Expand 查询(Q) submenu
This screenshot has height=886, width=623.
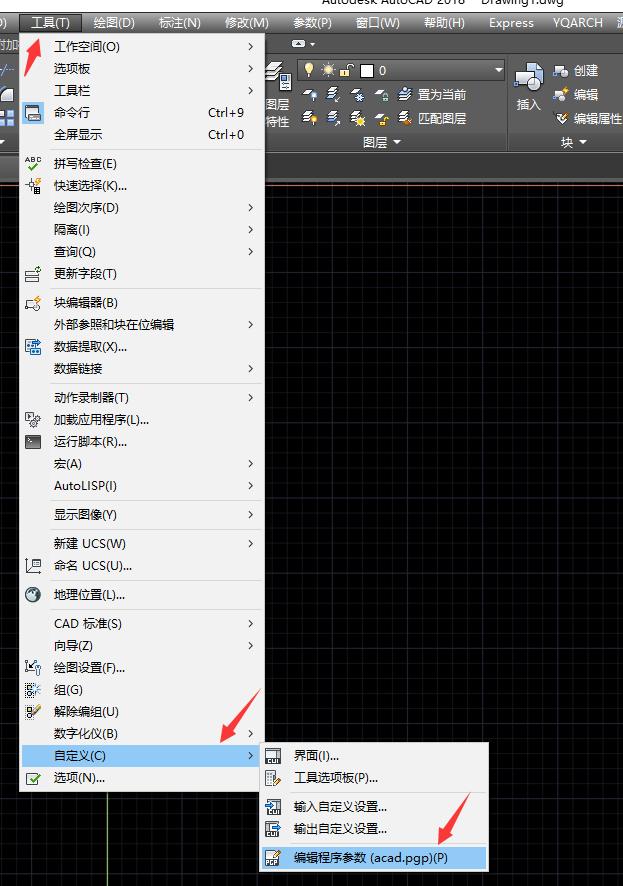(x=143, y=251)
